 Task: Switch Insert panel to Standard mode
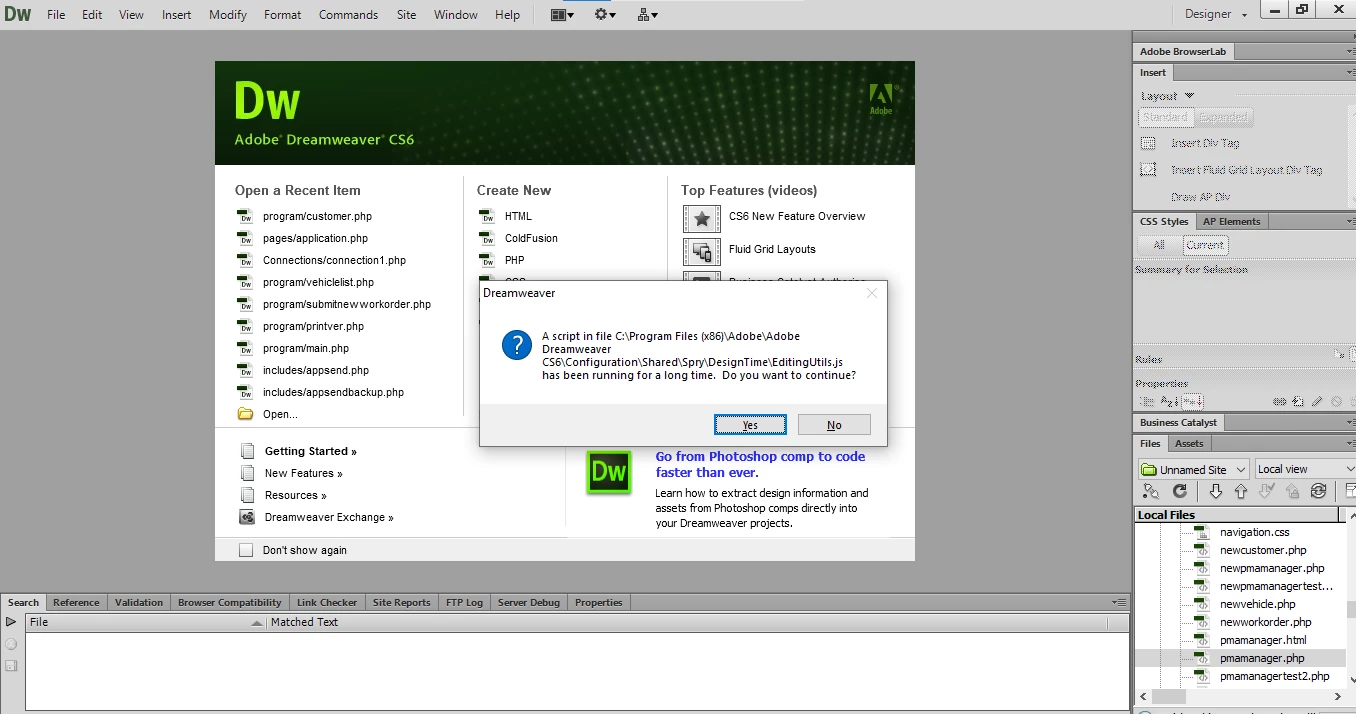[x=1166, y=117]
